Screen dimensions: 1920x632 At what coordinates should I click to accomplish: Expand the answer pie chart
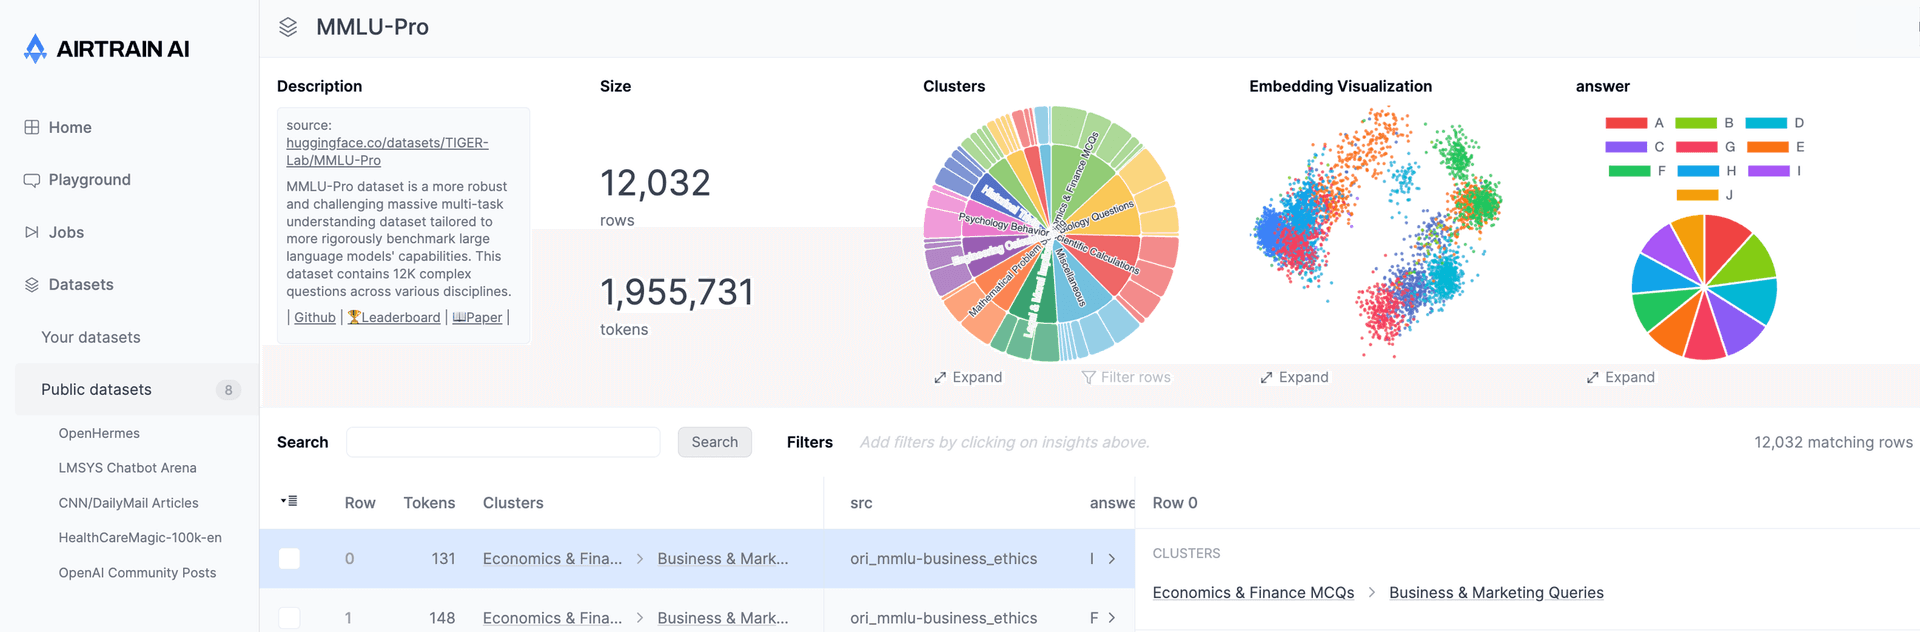tap(1620, 377)
